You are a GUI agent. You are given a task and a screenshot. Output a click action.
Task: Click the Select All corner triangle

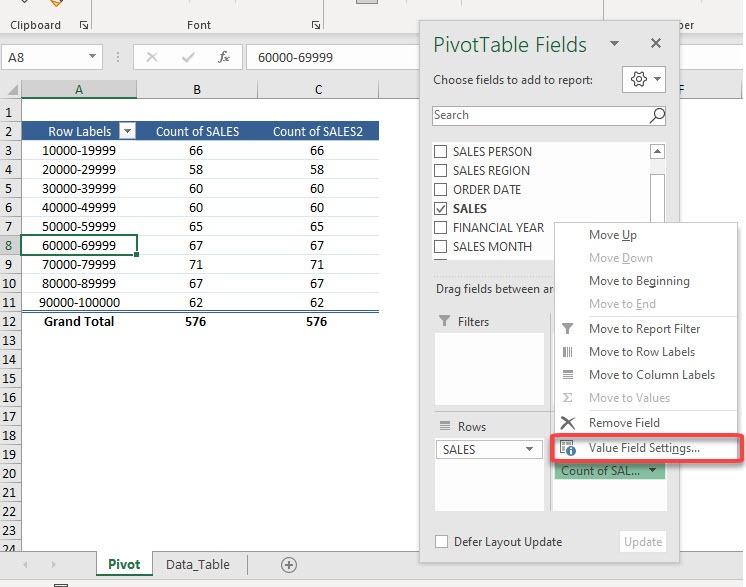coord(13,89)
